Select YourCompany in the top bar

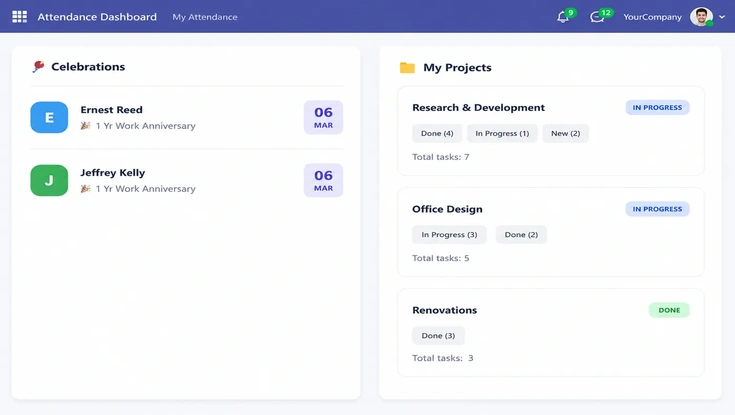pyautogui.click(x=652, y=17)
